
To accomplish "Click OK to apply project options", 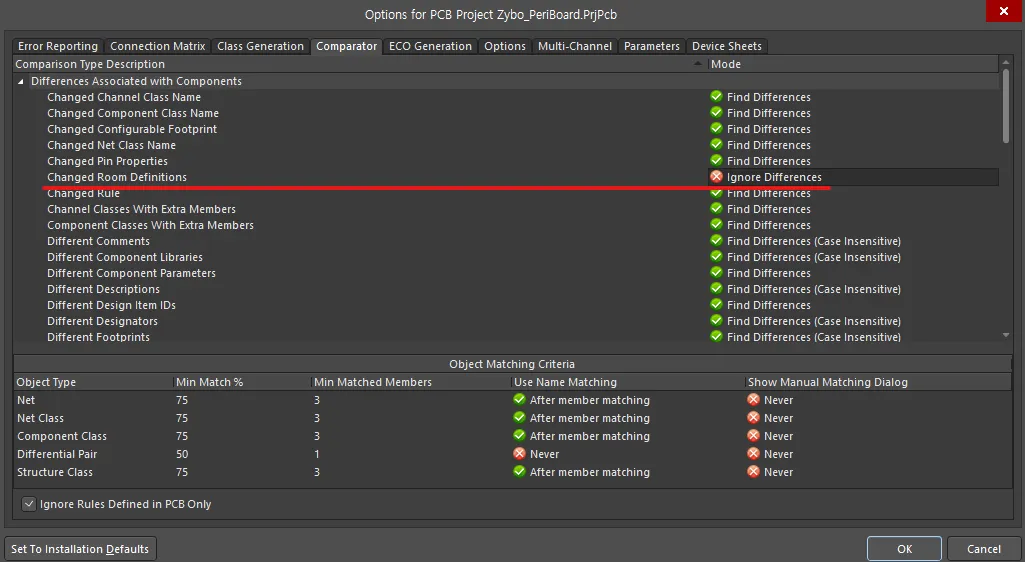I will (904, 549).
